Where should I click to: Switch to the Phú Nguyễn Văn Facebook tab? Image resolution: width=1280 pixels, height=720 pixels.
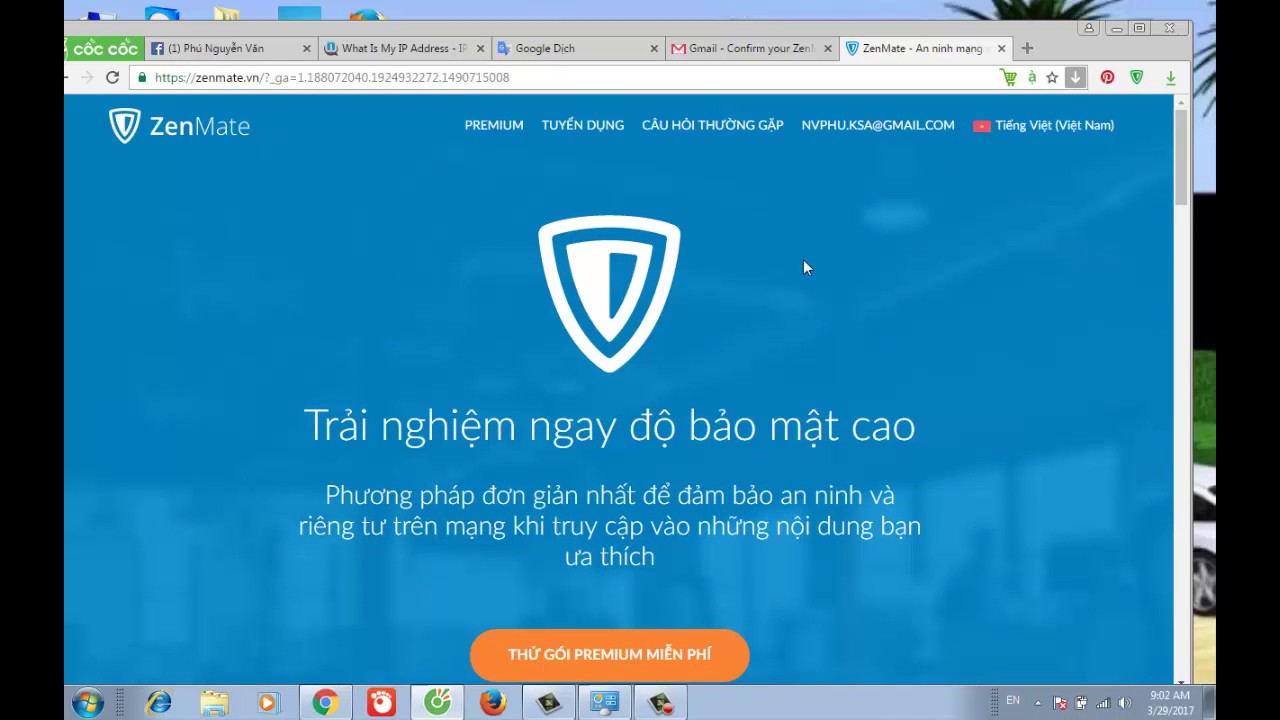coord(231,48)
